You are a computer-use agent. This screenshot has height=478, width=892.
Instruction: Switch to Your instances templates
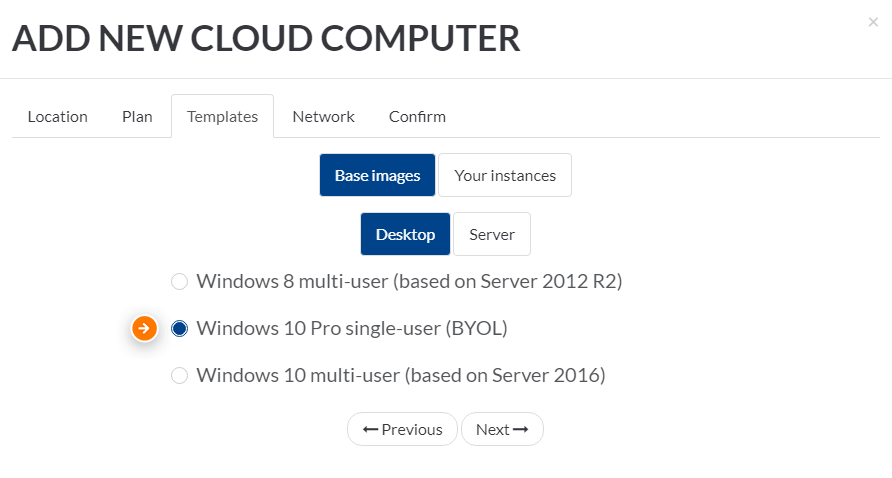[x=505, y=175]
